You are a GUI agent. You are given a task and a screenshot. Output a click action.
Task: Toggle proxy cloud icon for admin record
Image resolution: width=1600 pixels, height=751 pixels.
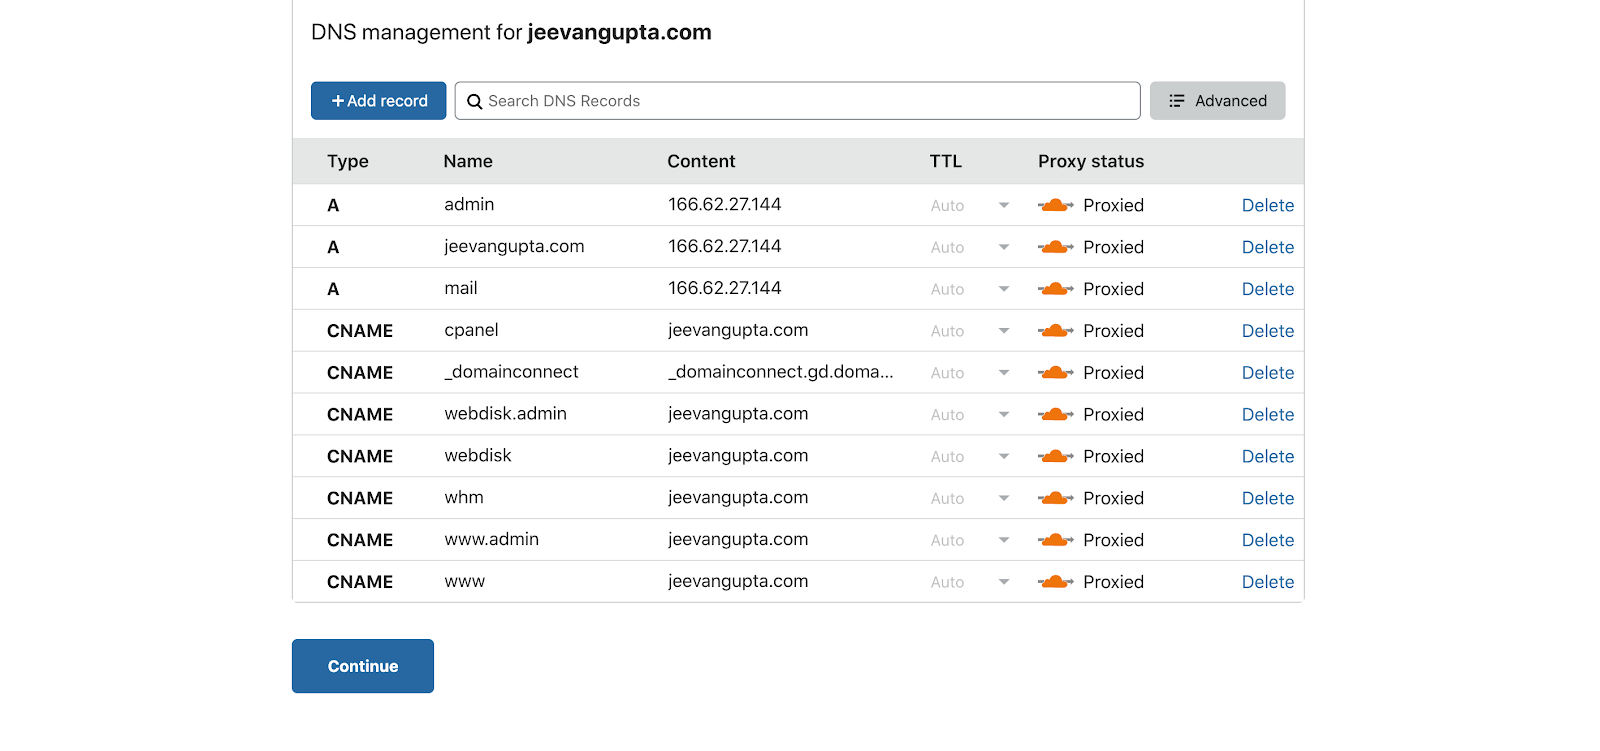[1056, 205]
